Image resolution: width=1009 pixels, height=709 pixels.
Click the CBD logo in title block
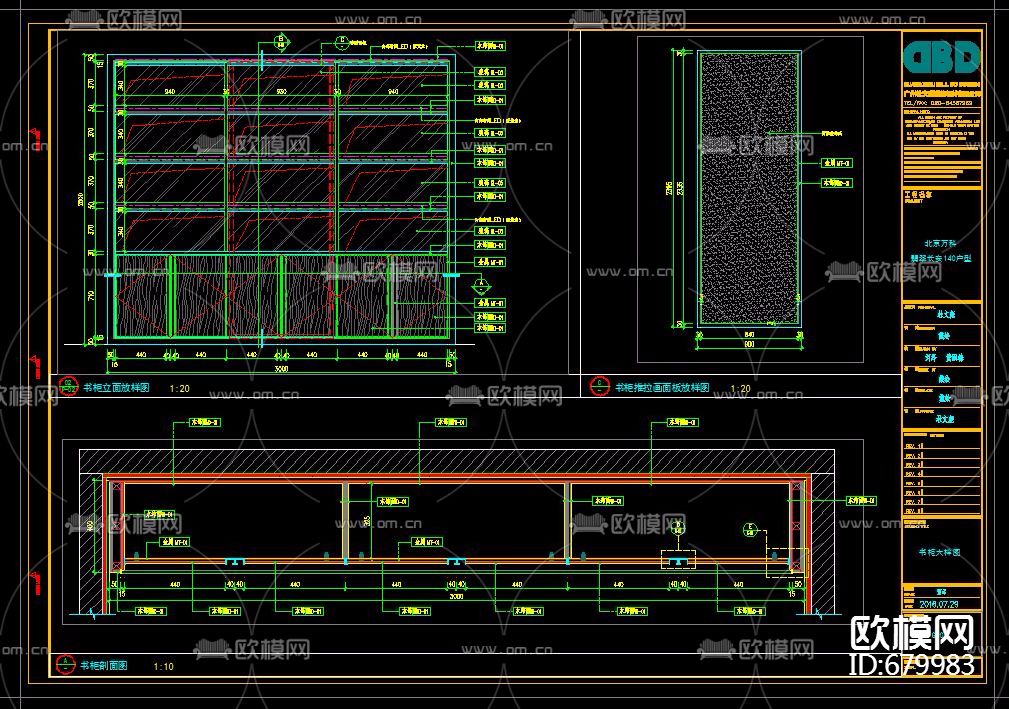pos(941,57)
